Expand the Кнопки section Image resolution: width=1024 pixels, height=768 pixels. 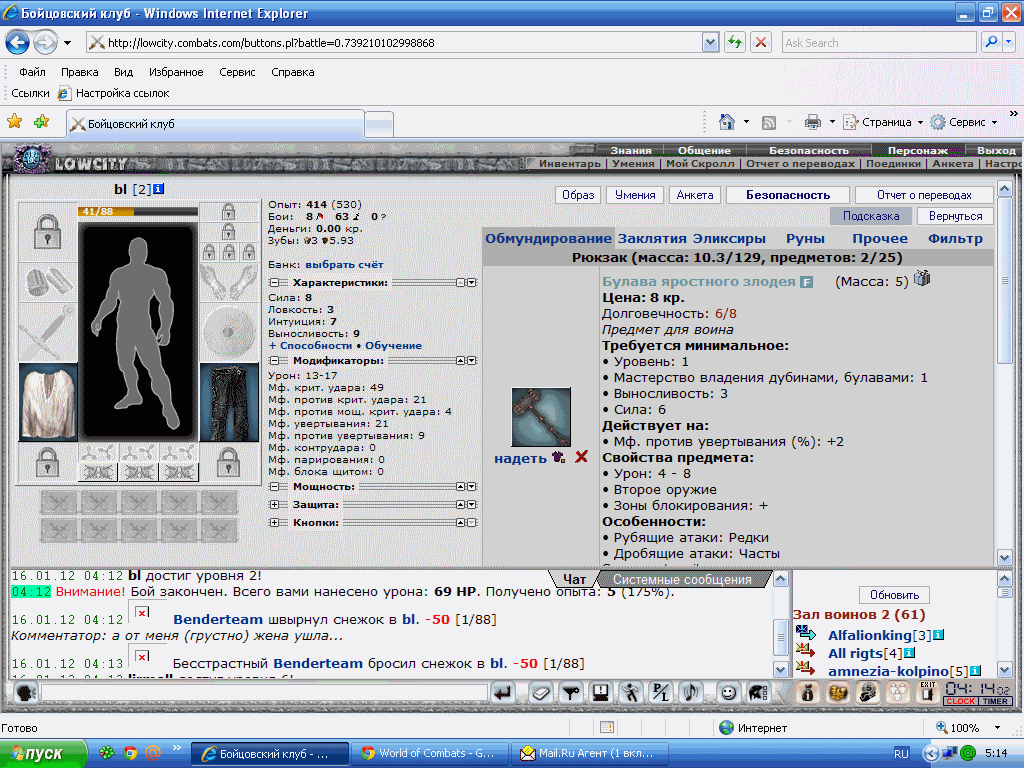[x=274, y=522]
